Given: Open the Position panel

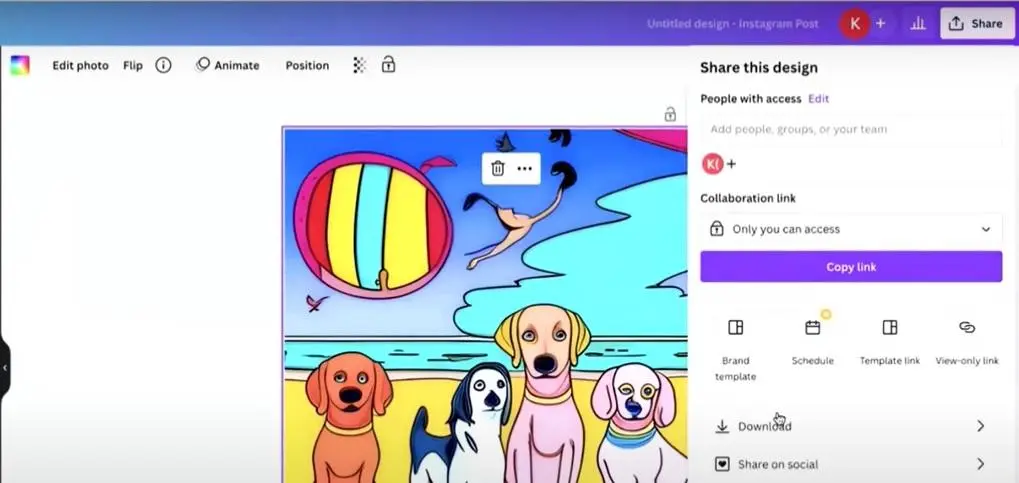Looking at the screenshot, I should (307, 65).
